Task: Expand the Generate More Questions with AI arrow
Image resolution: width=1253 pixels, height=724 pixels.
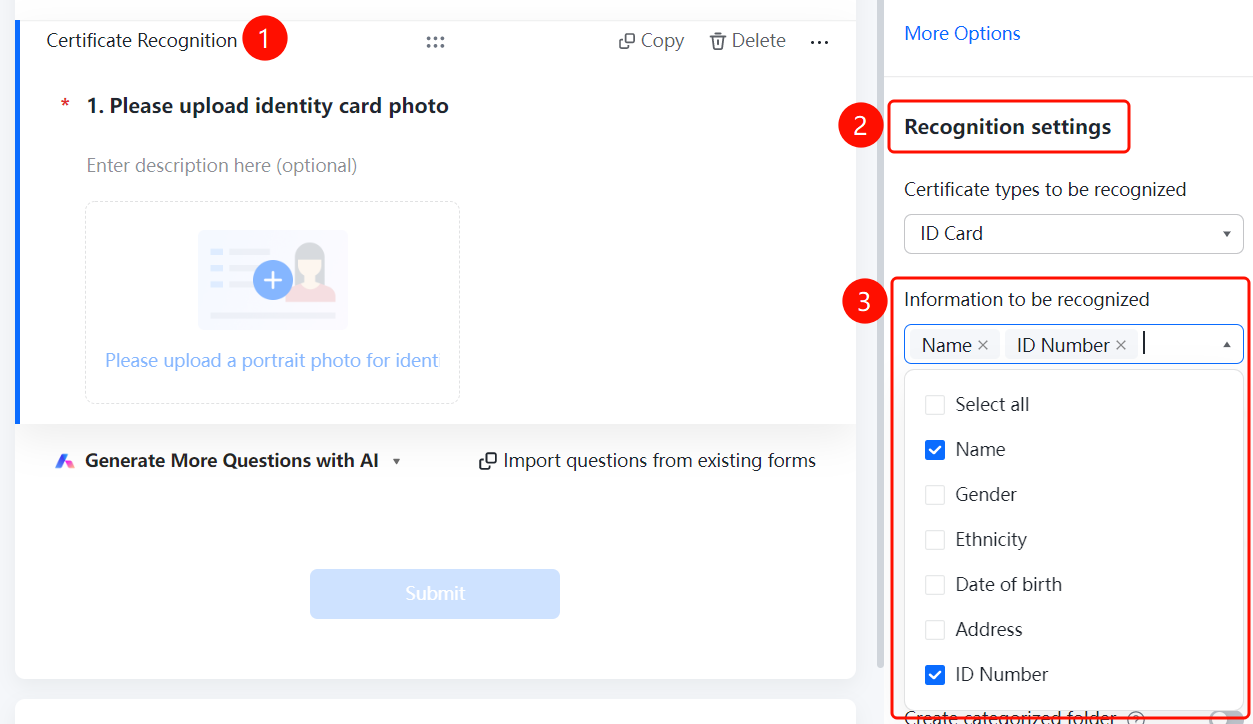Action: pyautogui.click(x=397, y=462)
